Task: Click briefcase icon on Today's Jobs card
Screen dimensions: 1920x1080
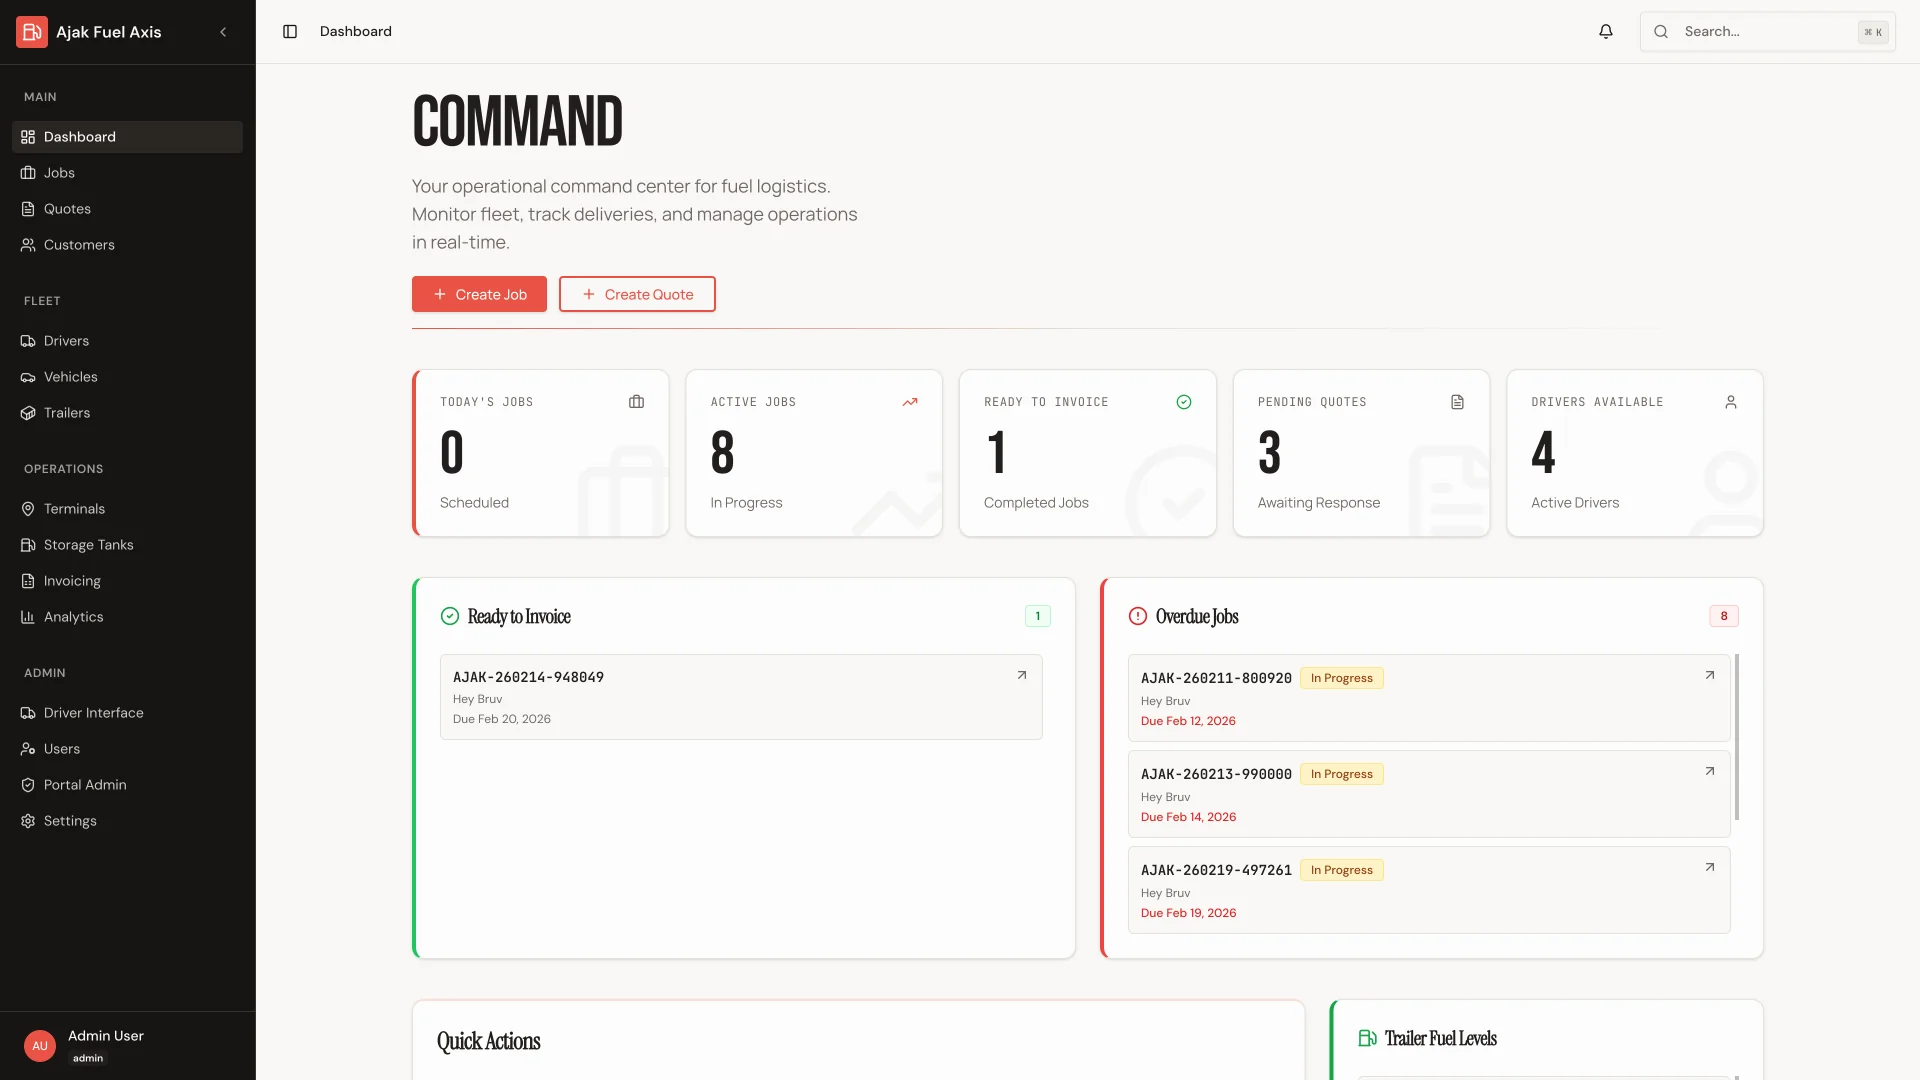Action: point(636,402)
